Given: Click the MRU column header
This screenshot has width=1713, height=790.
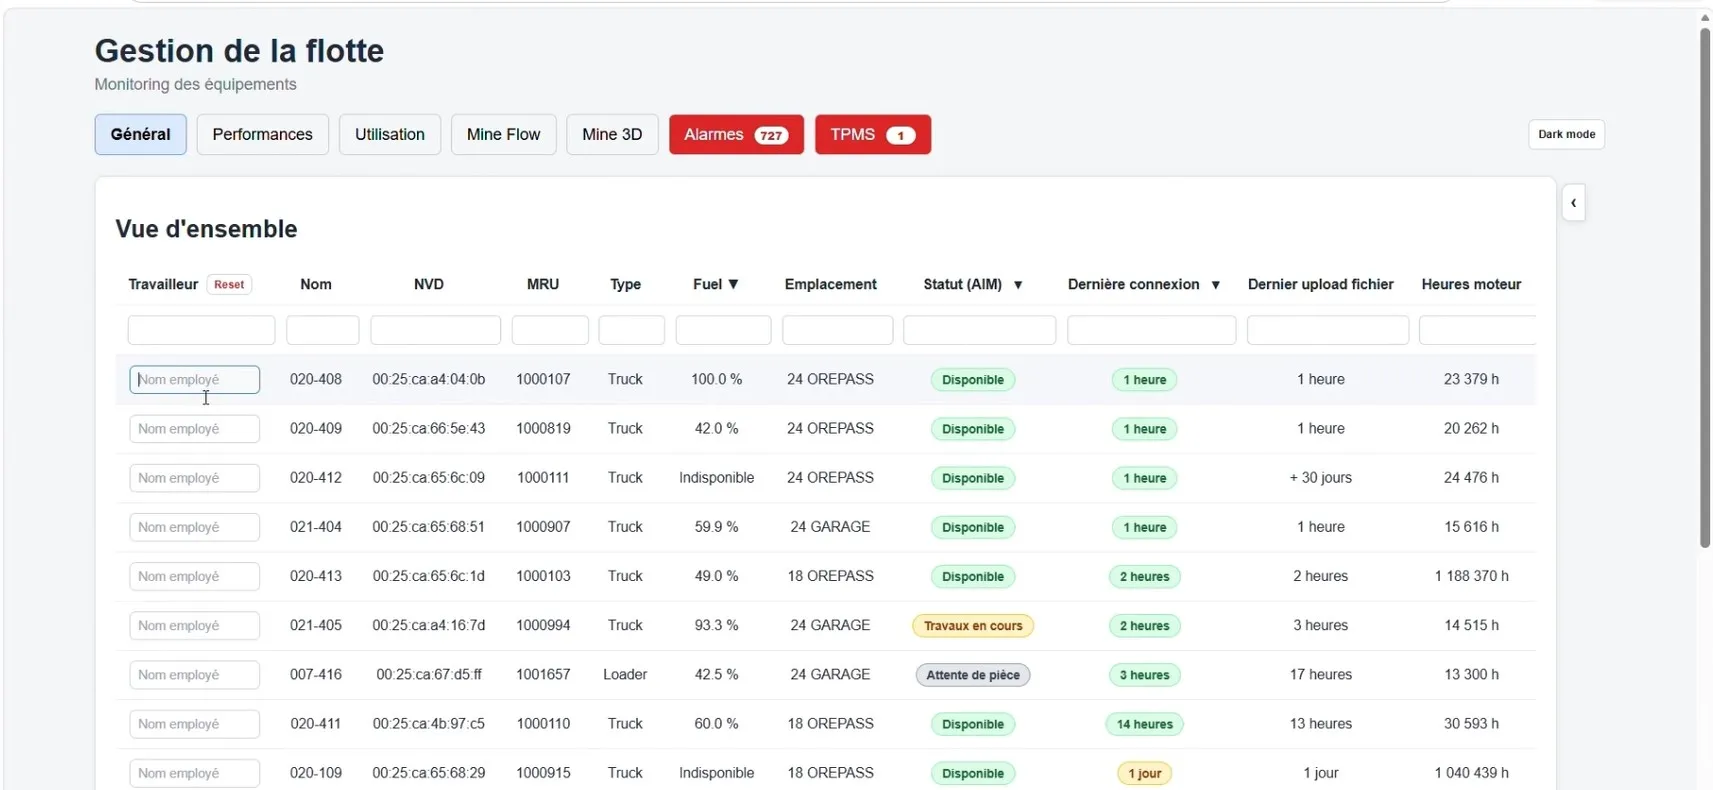Looking at the screenshot, I should point(543,284).
